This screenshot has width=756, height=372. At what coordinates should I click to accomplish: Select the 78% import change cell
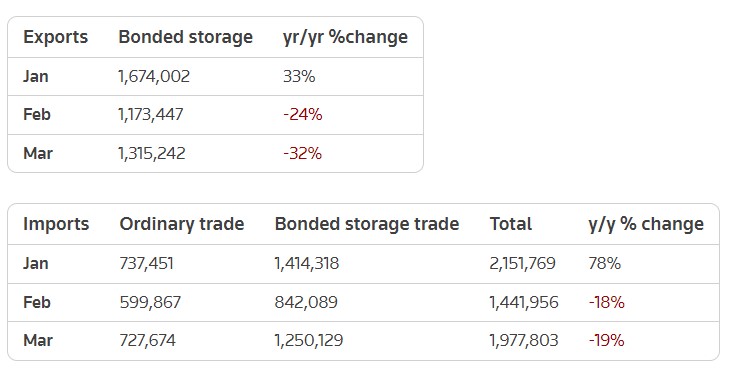[605, 263]
